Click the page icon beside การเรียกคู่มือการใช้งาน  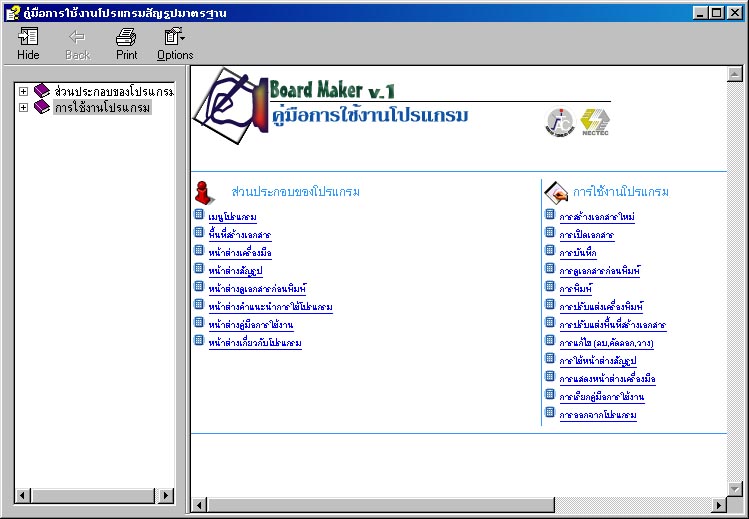point(550,394)
